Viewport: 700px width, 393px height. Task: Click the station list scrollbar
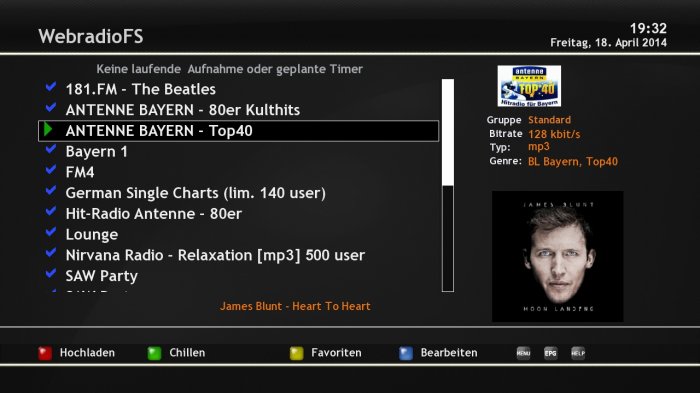tap(448, 185)
